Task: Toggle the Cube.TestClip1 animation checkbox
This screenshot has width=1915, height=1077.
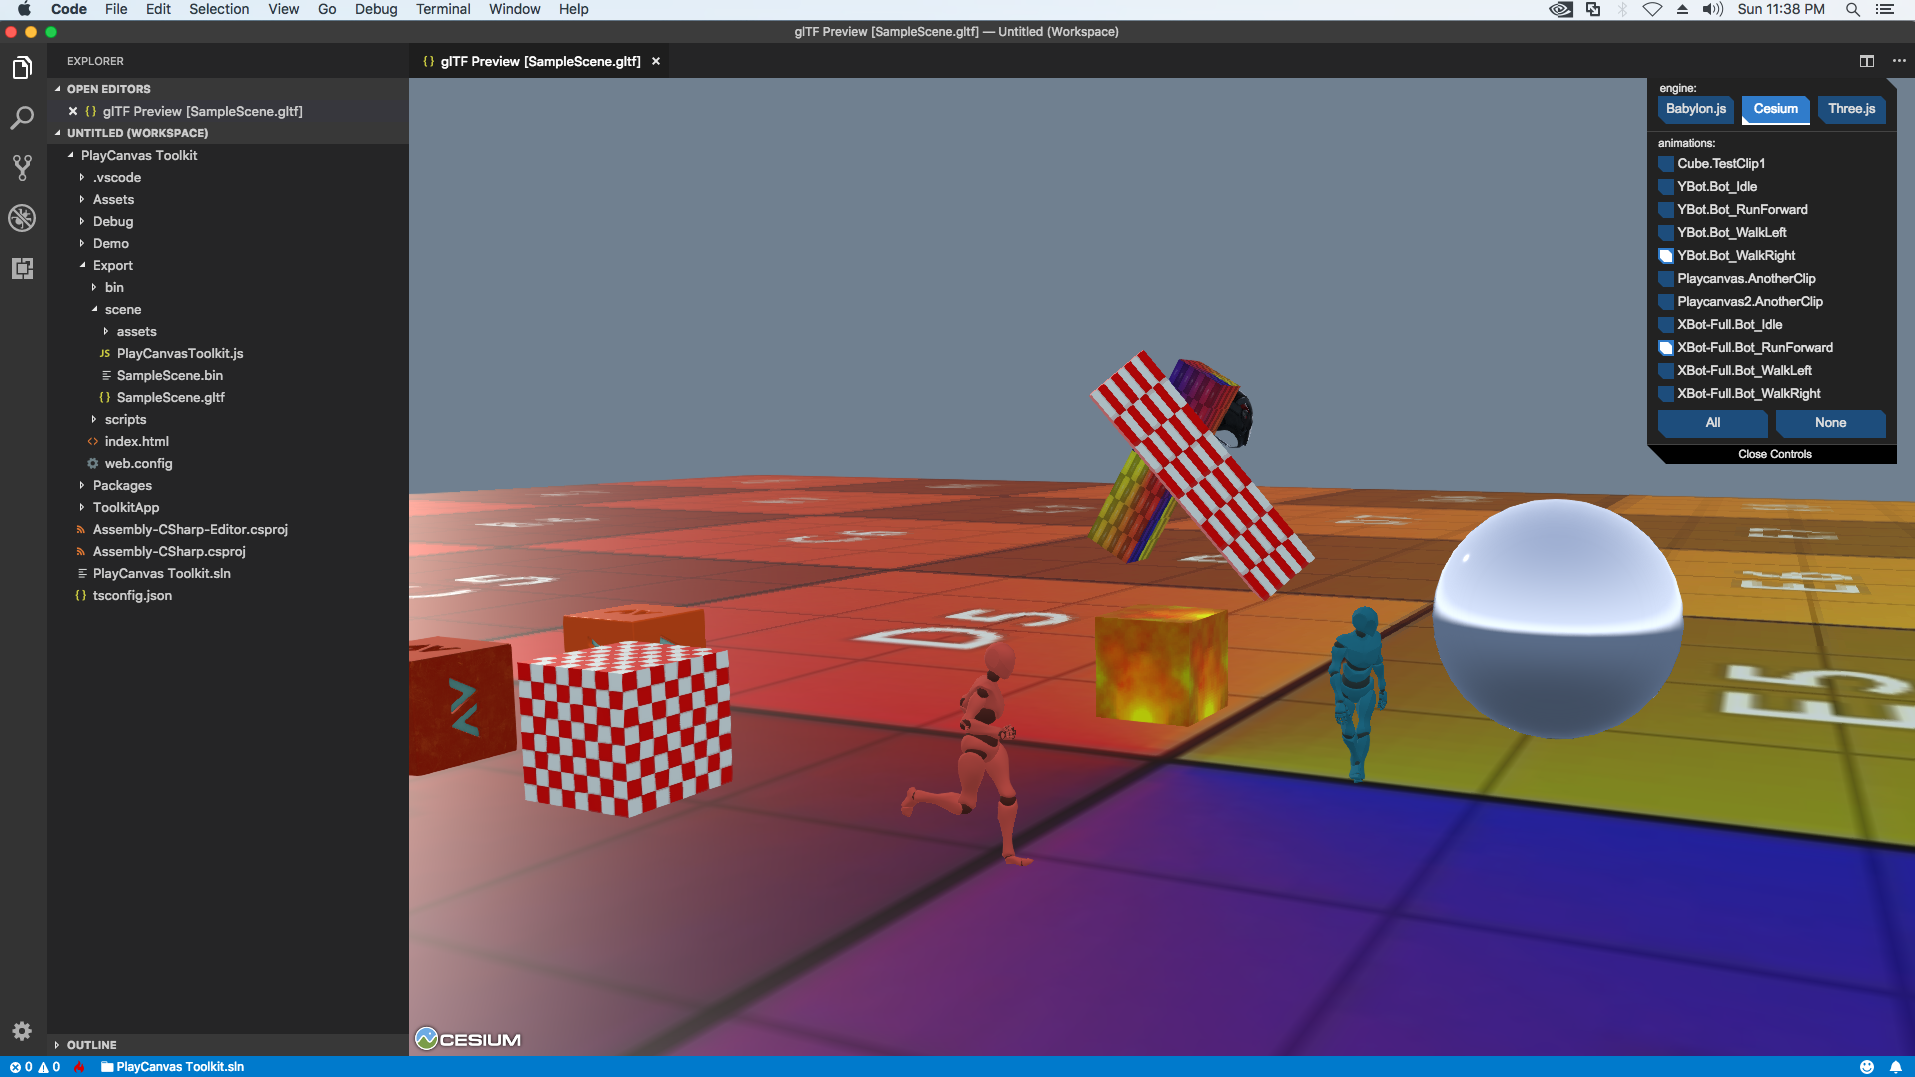Action: coord(1666,164)
